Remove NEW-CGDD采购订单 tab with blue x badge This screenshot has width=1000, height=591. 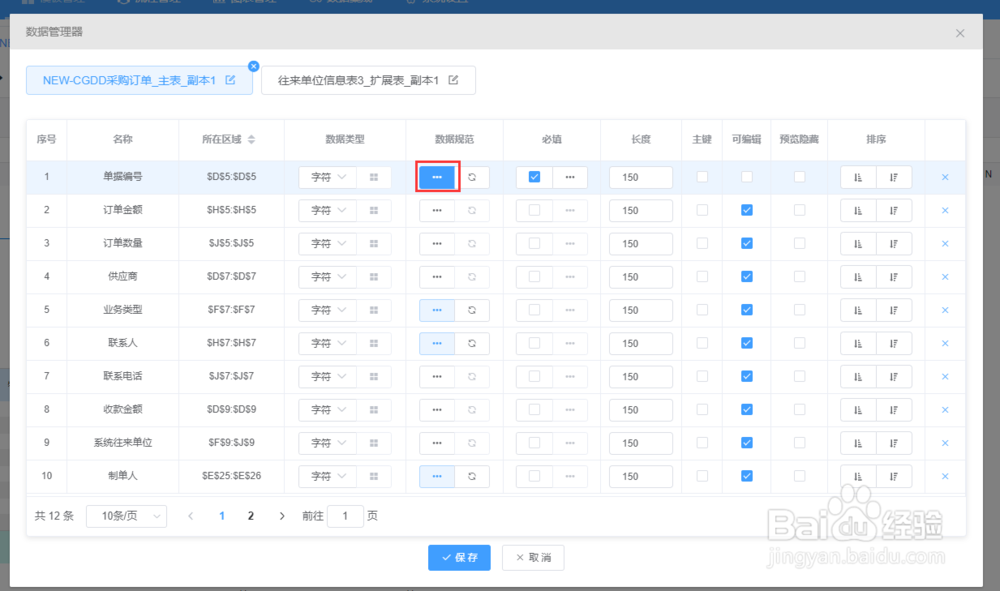(253, 66)
